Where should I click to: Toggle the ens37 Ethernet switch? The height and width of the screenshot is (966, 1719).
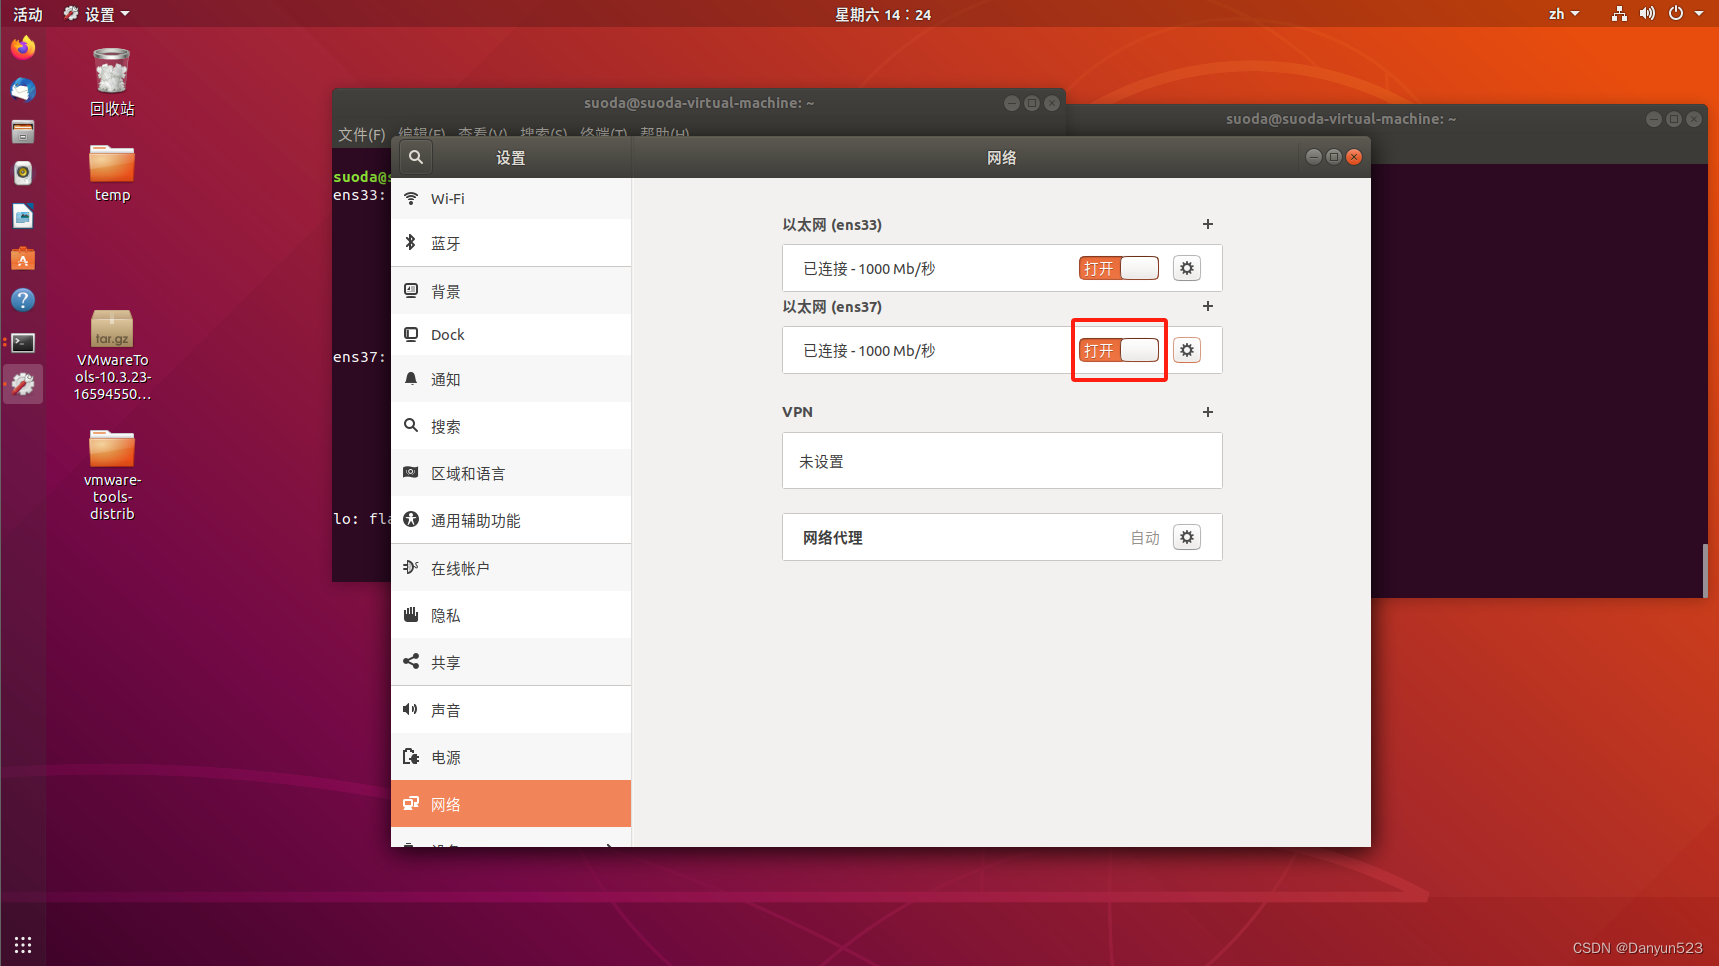point(1119,350)
